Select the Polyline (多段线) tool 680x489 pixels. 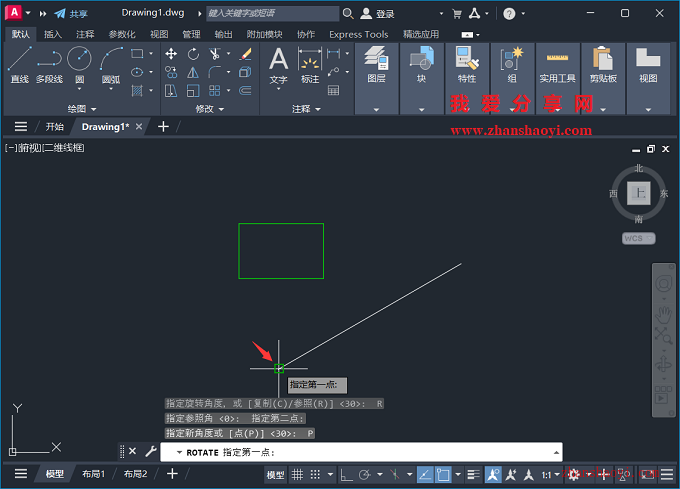[49, 65]
